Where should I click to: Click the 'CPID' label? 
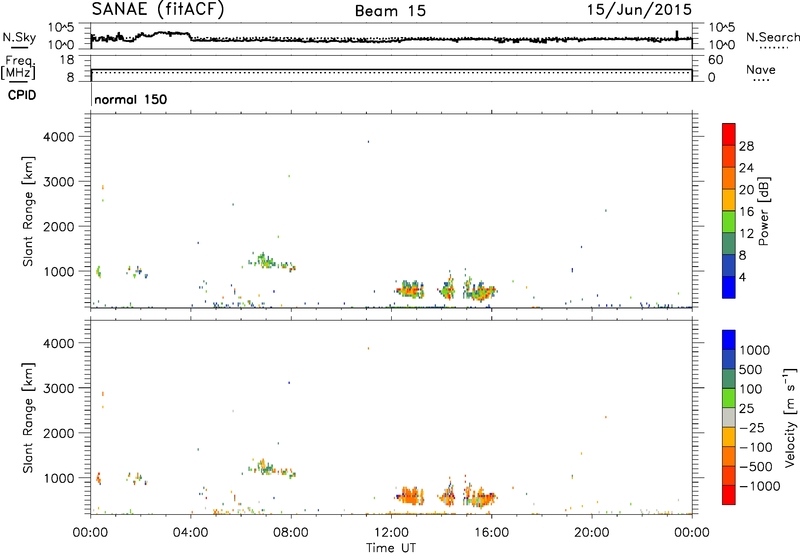click(x=22, y=95)
